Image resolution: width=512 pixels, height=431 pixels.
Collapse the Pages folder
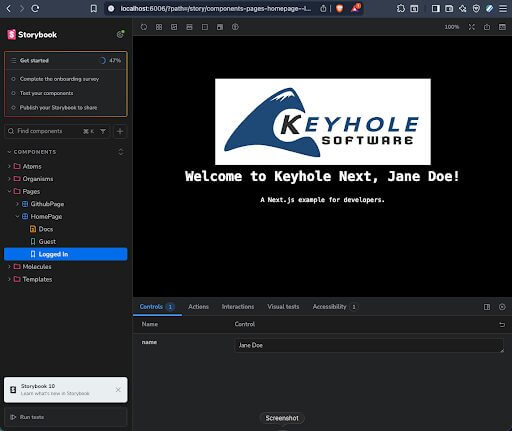click(x=31, y=192)
